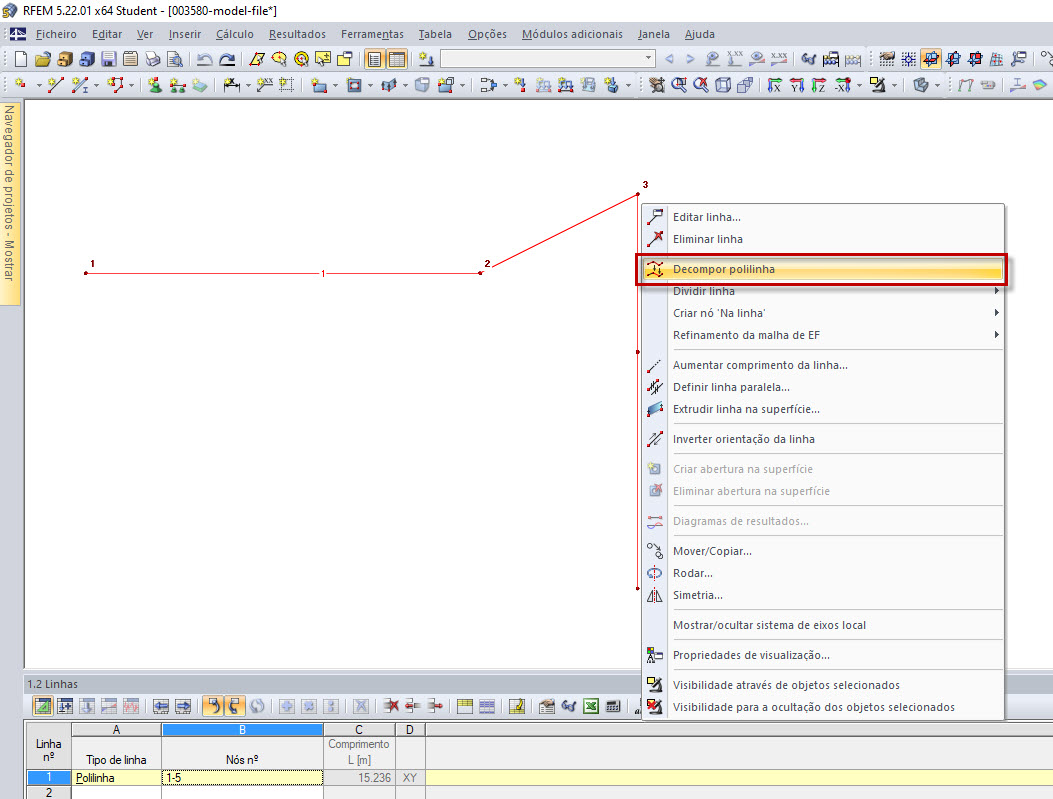
Task: Open the Navegador de projetos side tab
Action: 9,202
